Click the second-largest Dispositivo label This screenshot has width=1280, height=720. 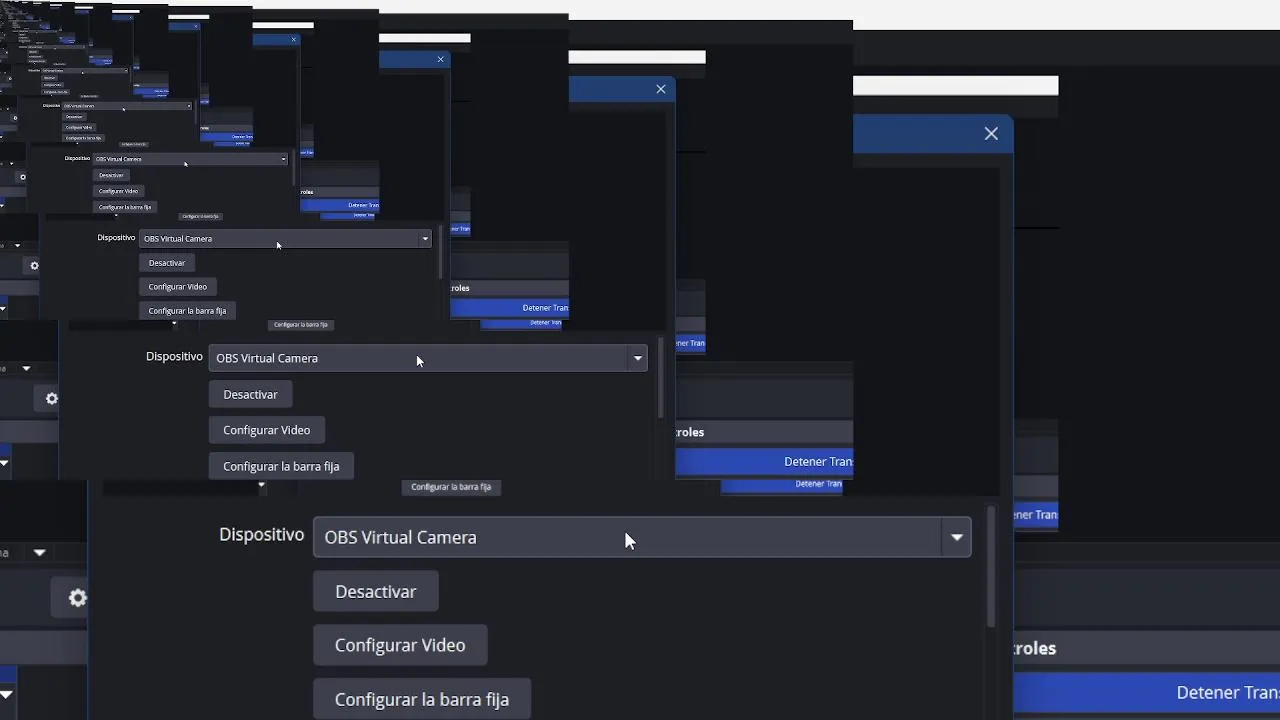pyautogui.click(x=174, y=357)
